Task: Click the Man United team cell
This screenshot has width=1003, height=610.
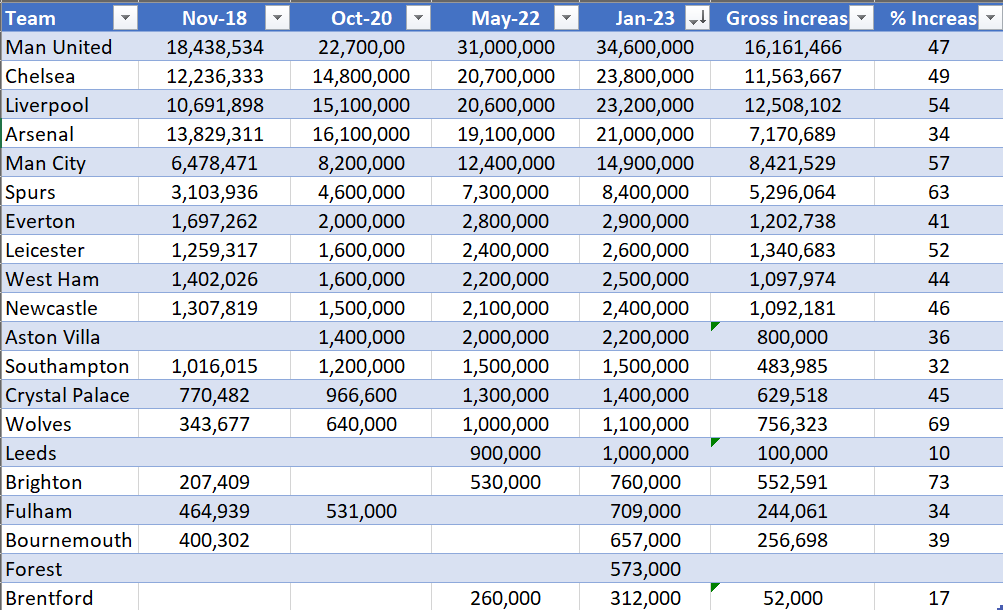Action: point(70,47)
